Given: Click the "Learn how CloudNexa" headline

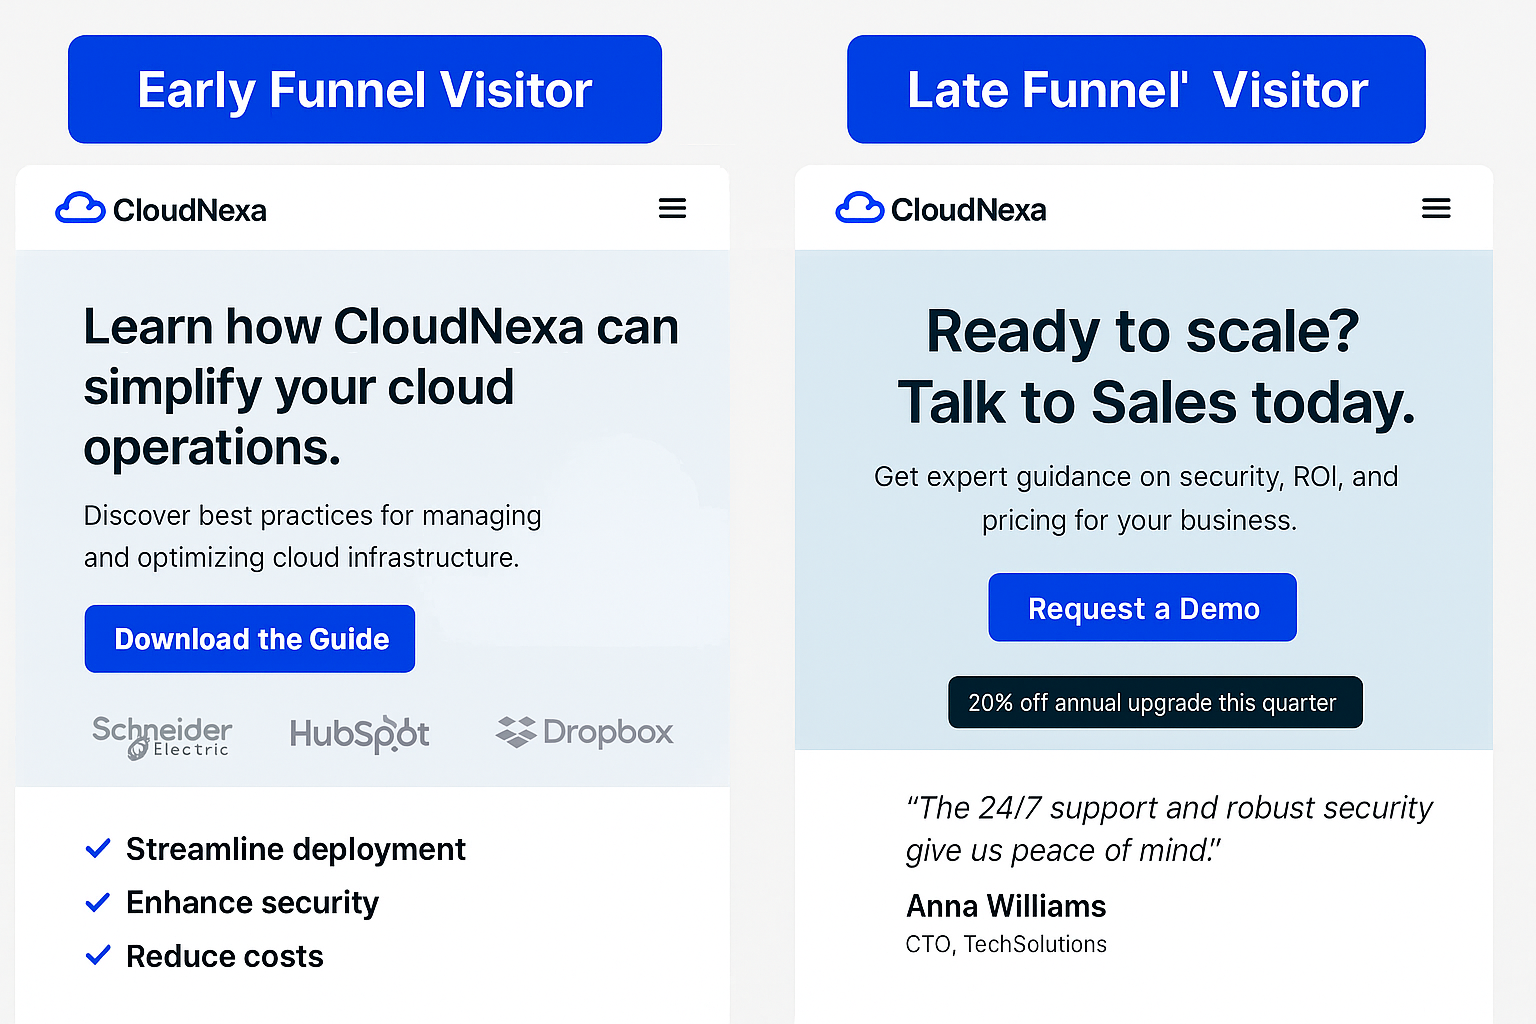Looking at the screenshot, I should click(x=380, y=386).
